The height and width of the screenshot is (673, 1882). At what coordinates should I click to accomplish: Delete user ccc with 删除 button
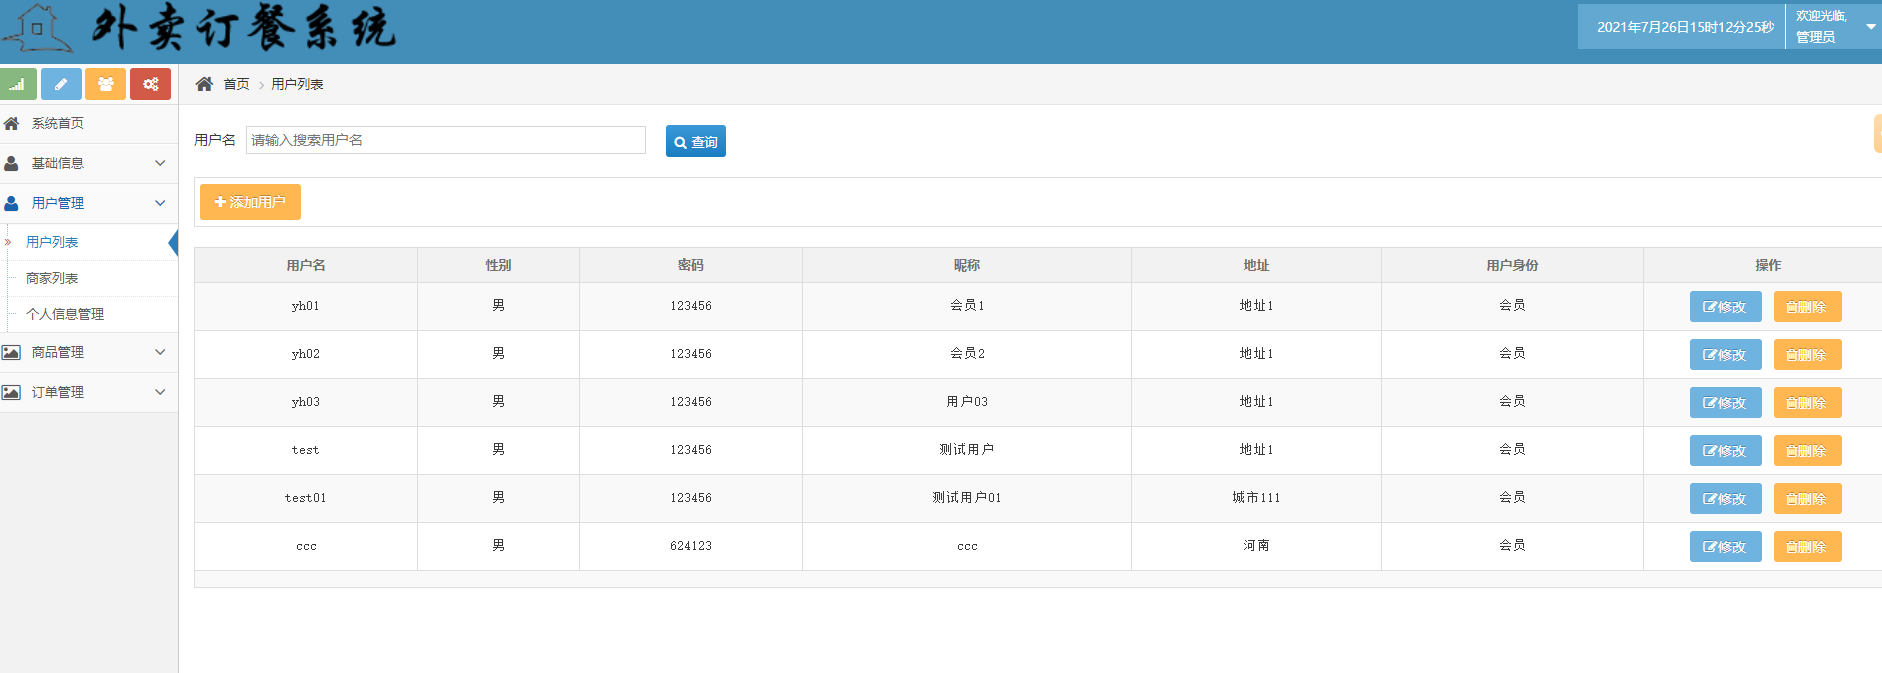[1807, 547]
